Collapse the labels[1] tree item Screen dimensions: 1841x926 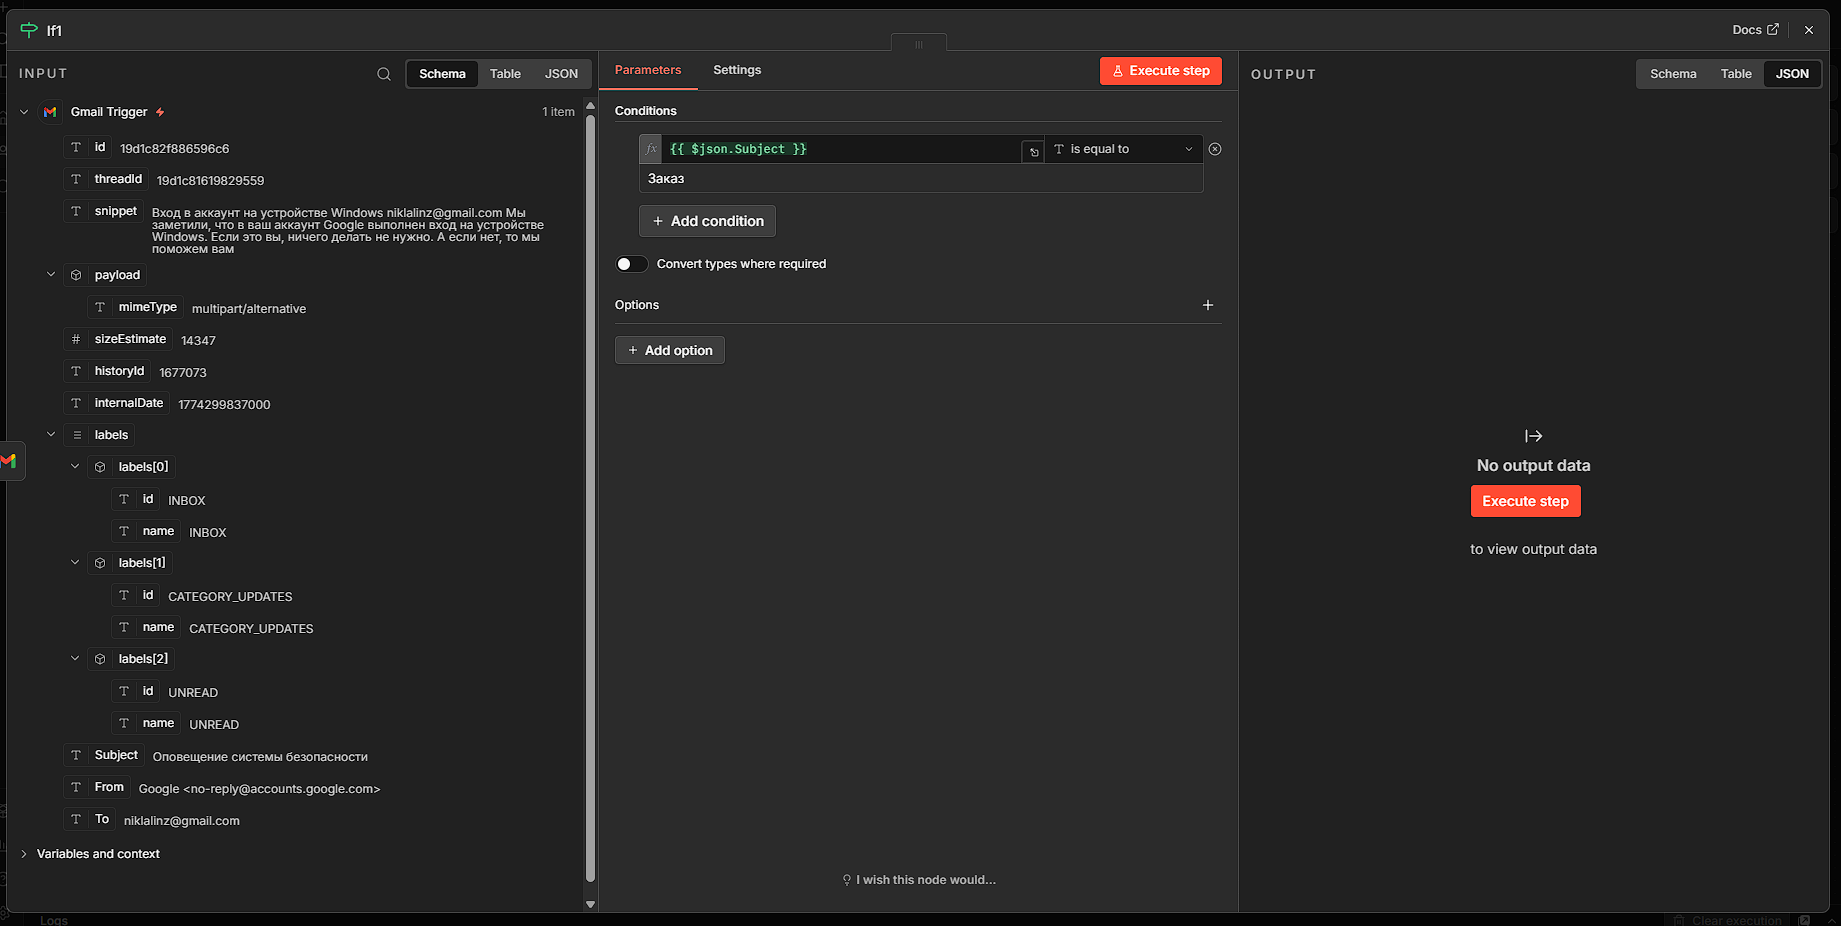pyautogui.click(x=75, y=563)
